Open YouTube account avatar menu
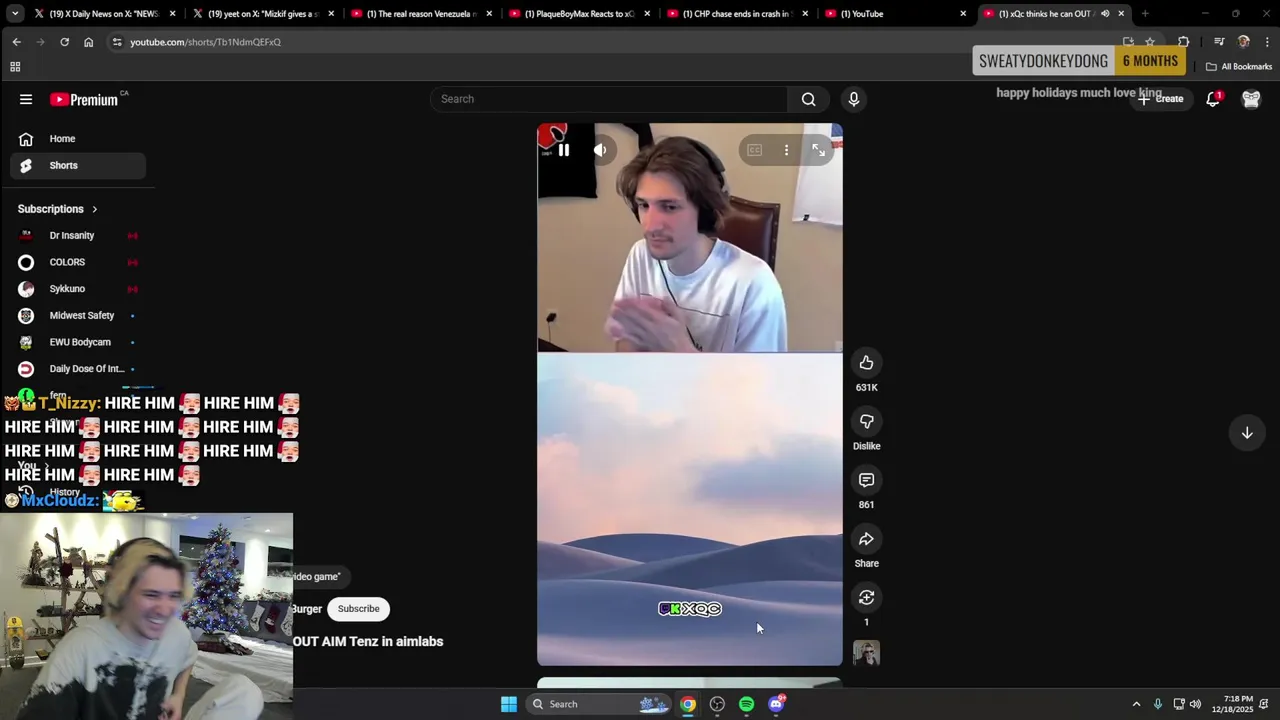 click(x=1251, y=99)
